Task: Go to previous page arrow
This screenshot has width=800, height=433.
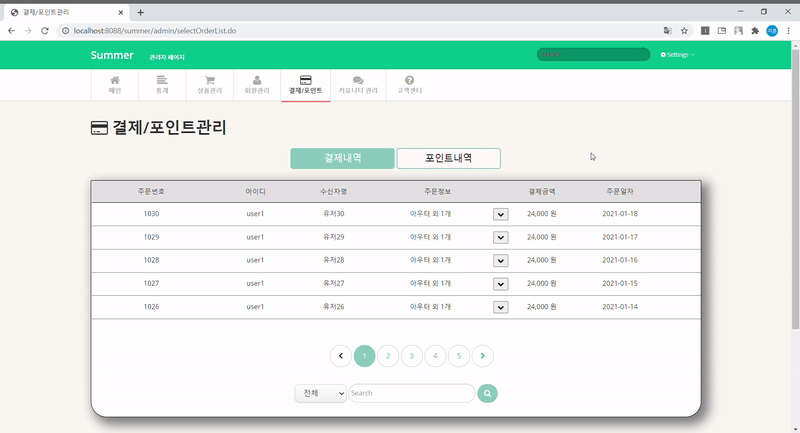Action: [x=340, y=356]
